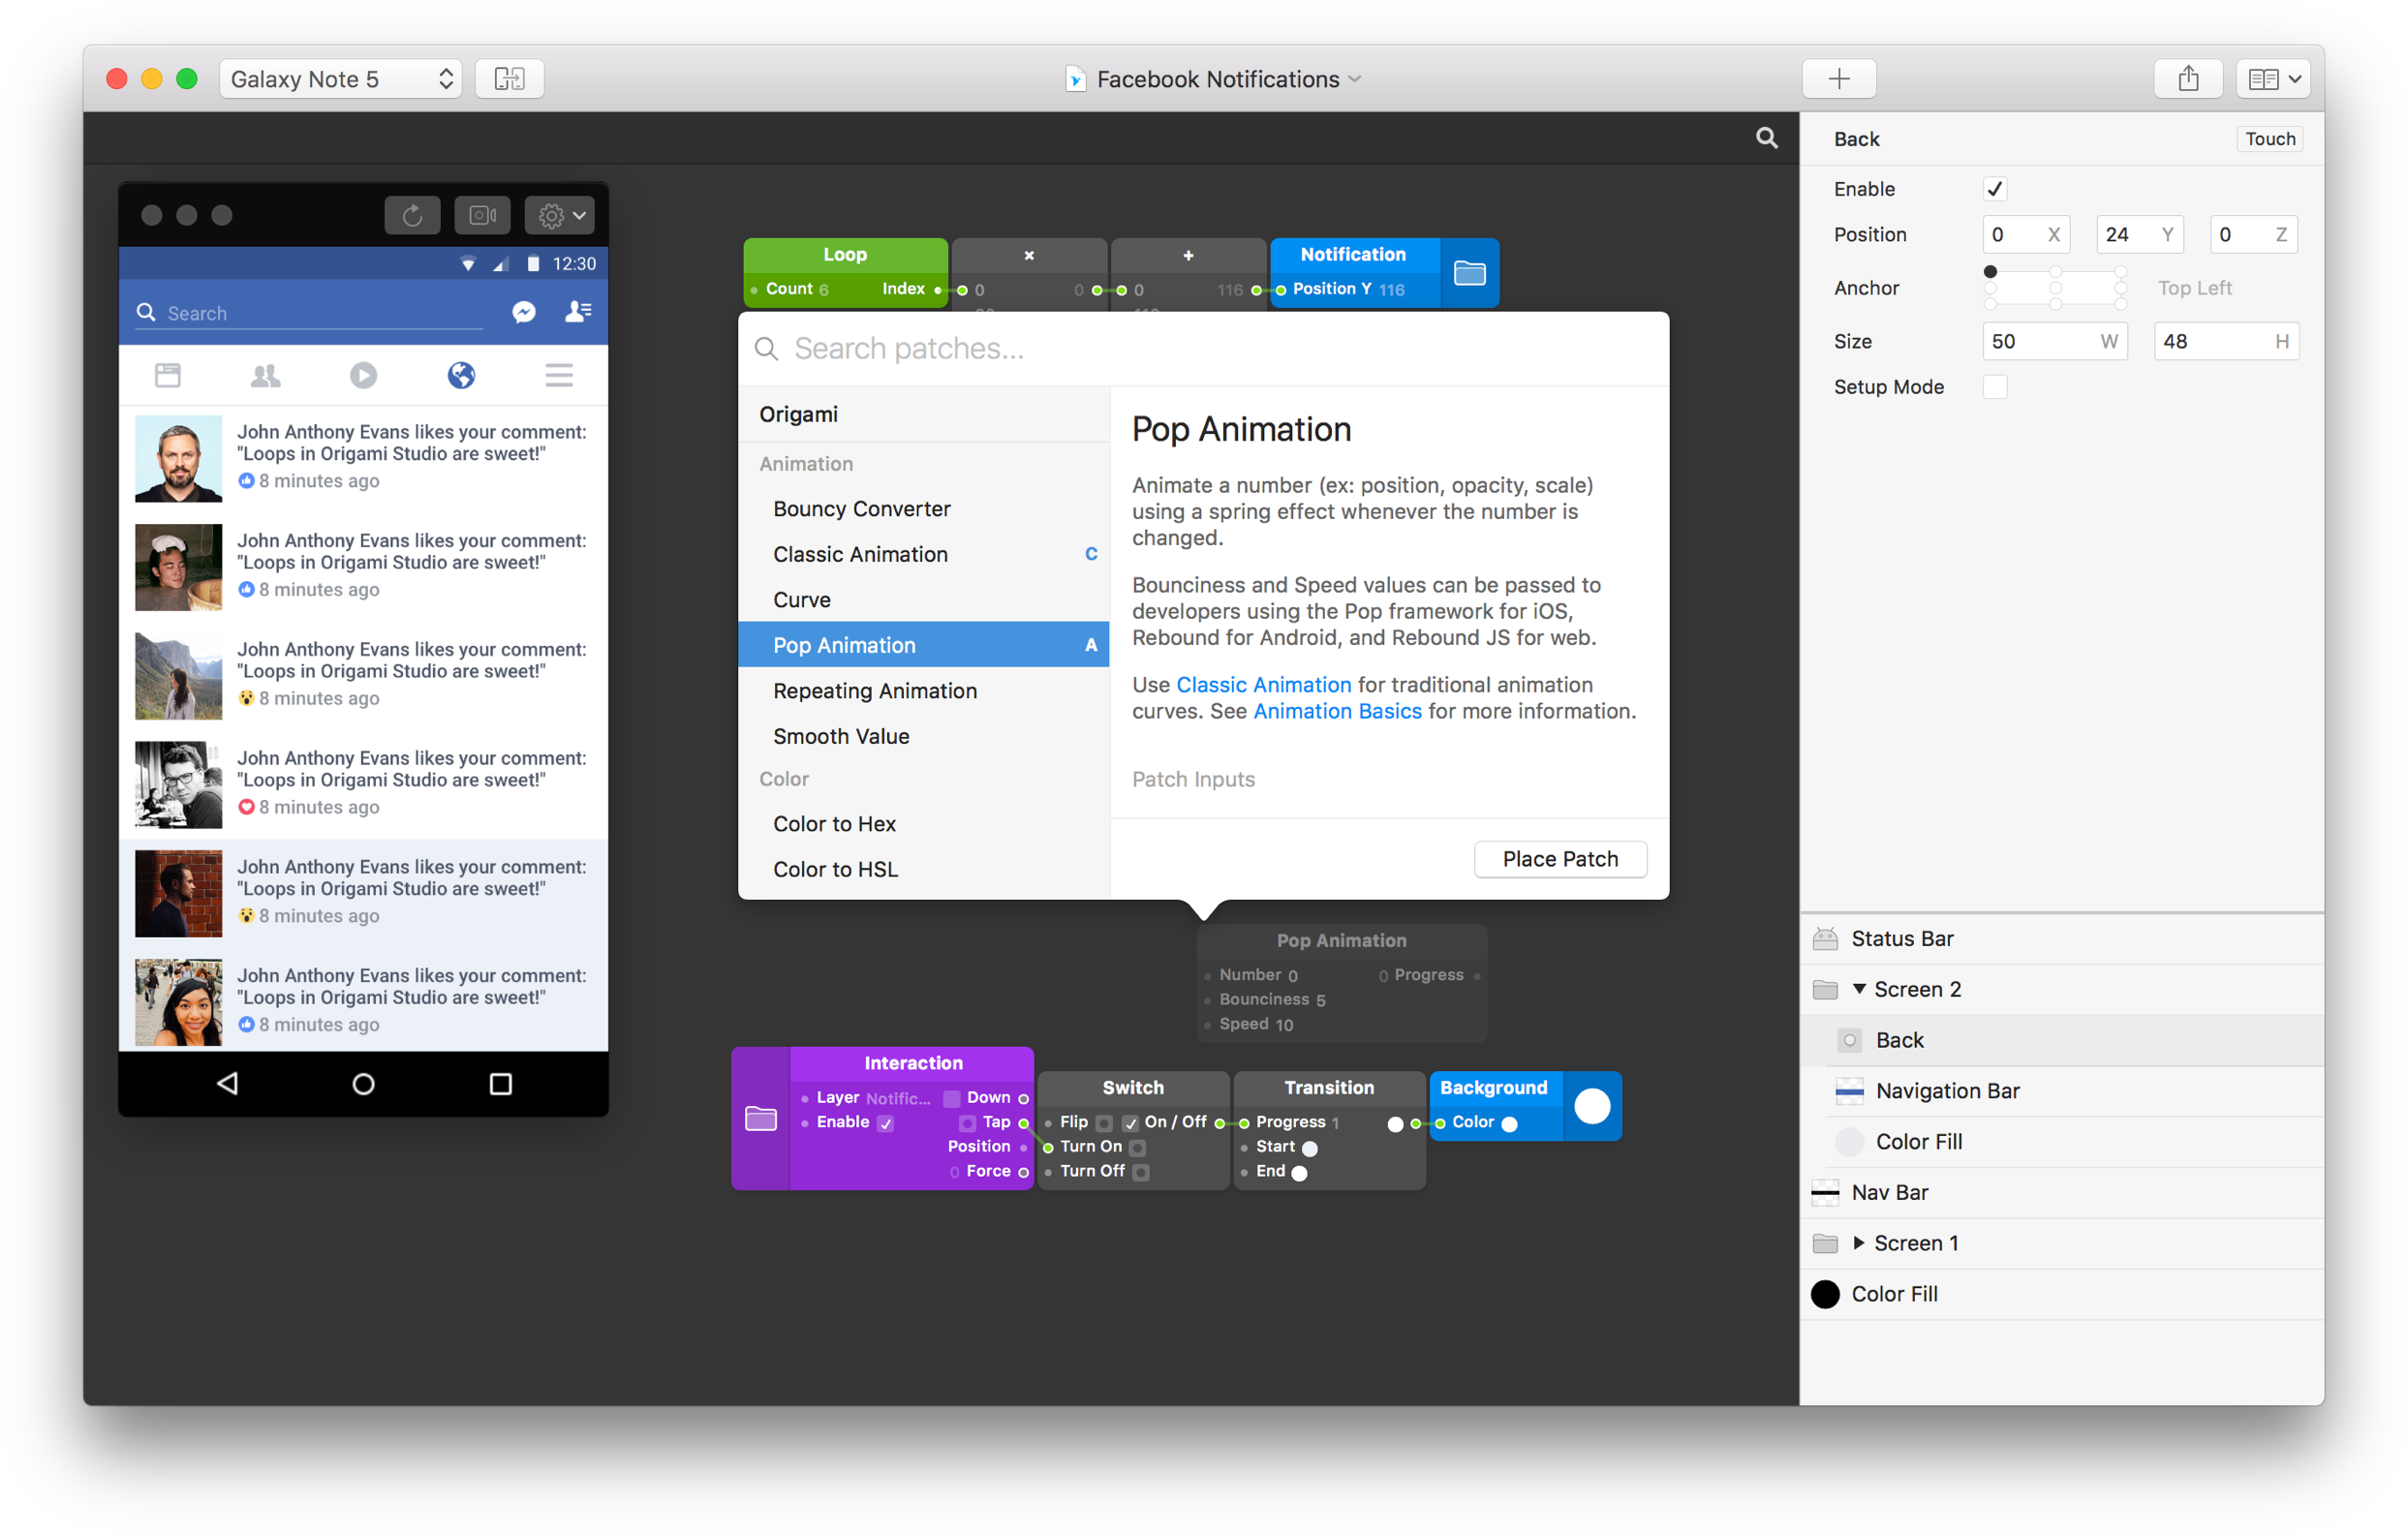Select Curve in patch list

pos(923,599)
